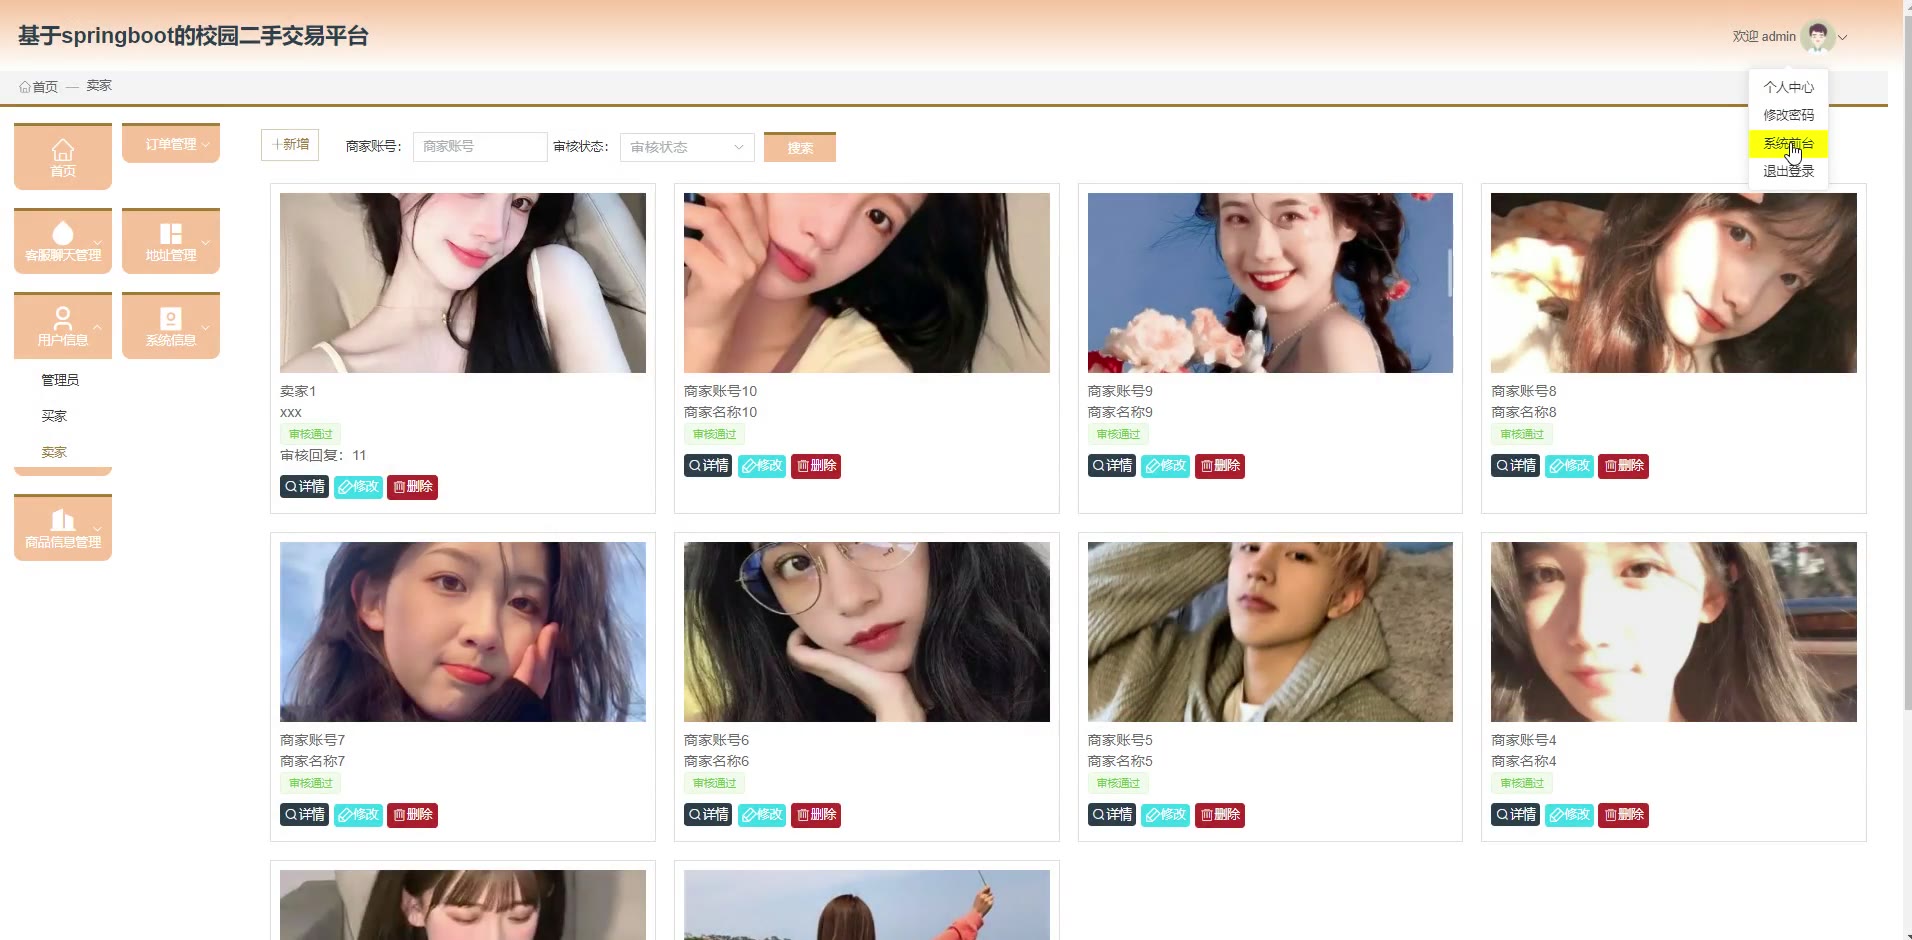Click the 搜索 search button

(800, 147)
